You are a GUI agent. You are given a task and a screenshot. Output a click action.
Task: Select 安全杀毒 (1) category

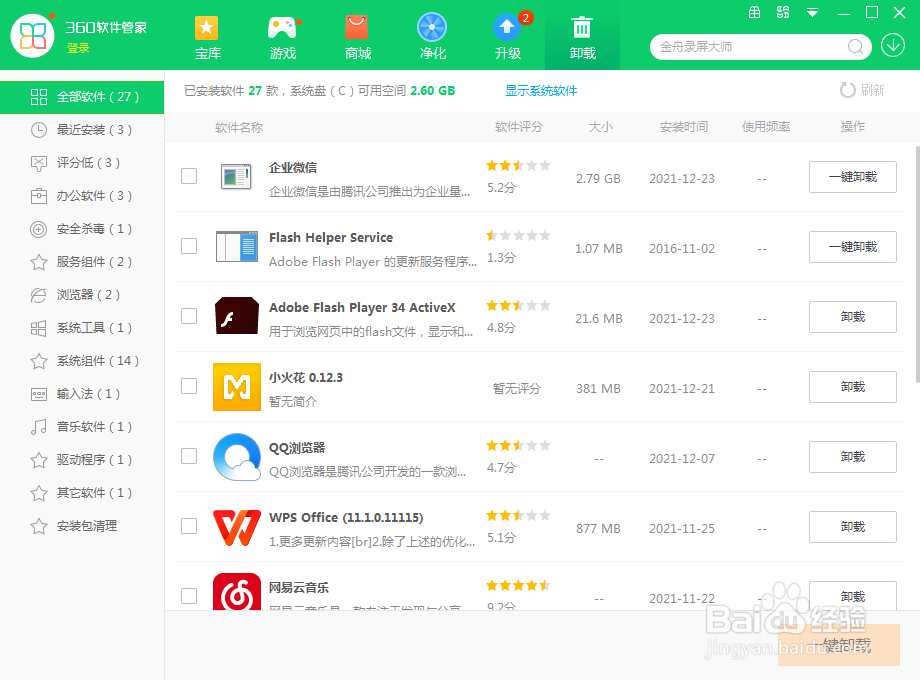tap(82, 229)
